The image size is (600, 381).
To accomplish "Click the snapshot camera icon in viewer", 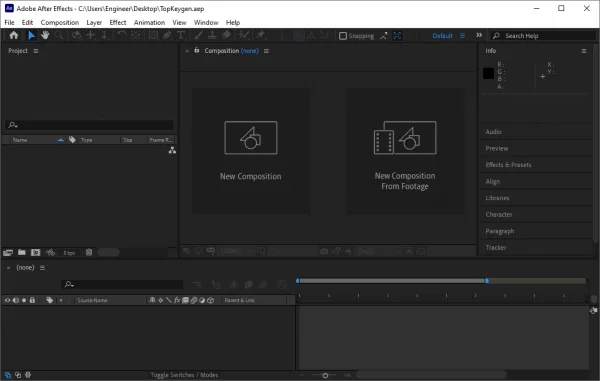I will (x=324, y=251).
